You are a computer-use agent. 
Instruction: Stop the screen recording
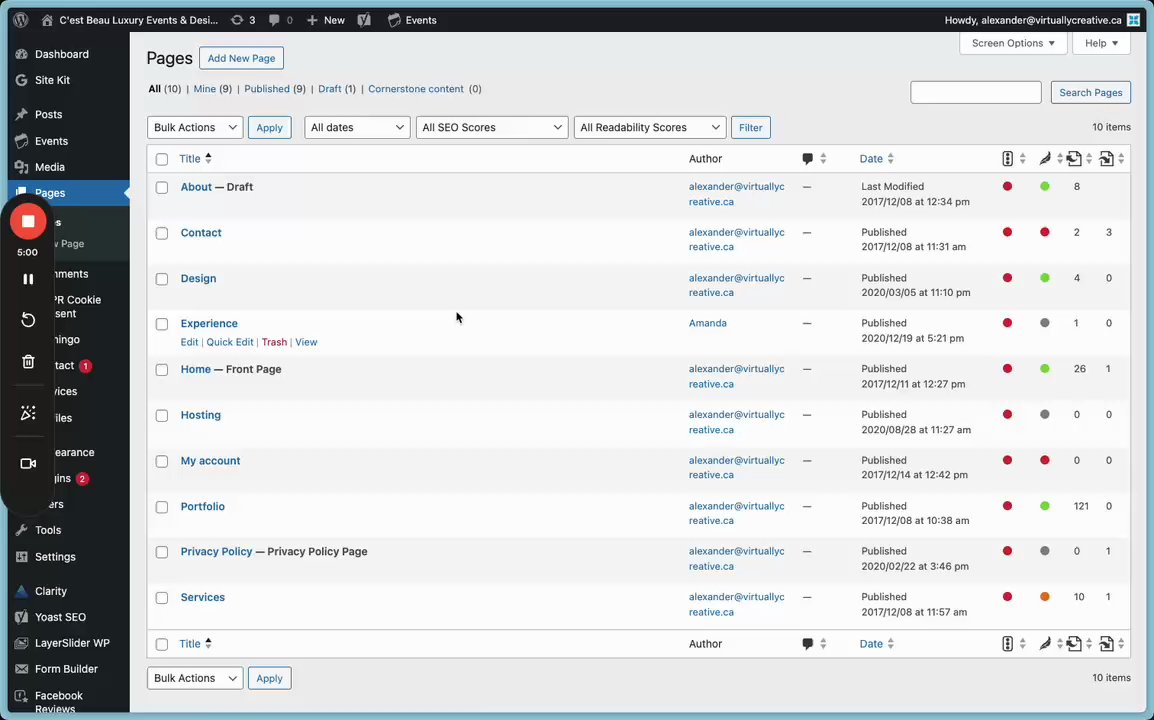(28, 222)
